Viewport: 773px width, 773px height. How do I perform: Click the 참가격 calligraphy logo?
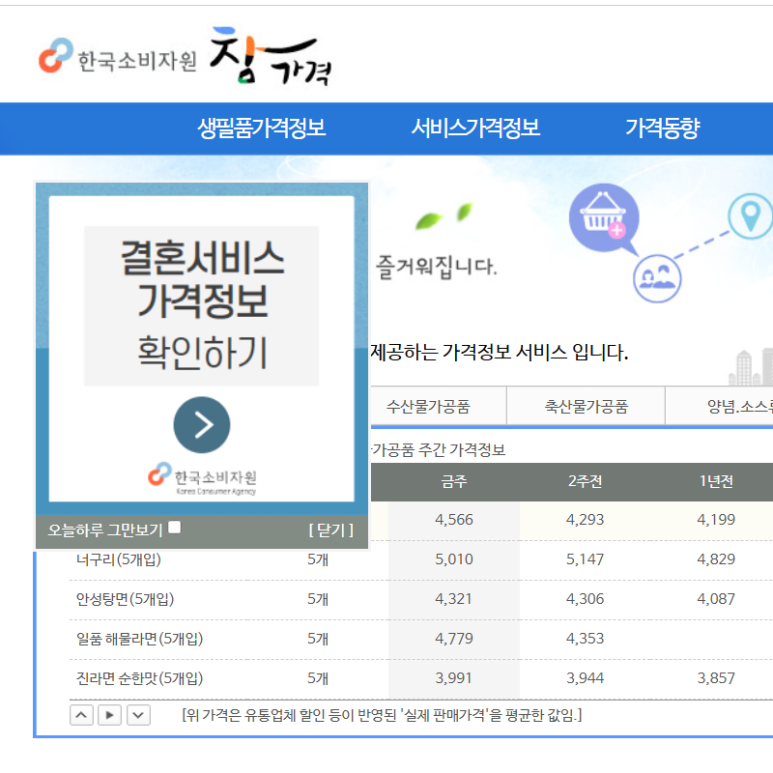click(x=271, y=56)
